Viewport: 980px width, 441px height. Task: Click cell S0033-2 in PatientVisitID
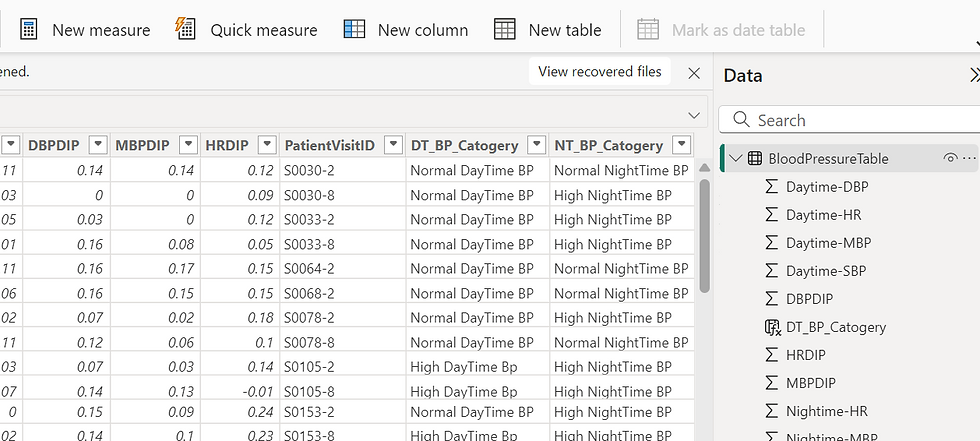[342, 219]
